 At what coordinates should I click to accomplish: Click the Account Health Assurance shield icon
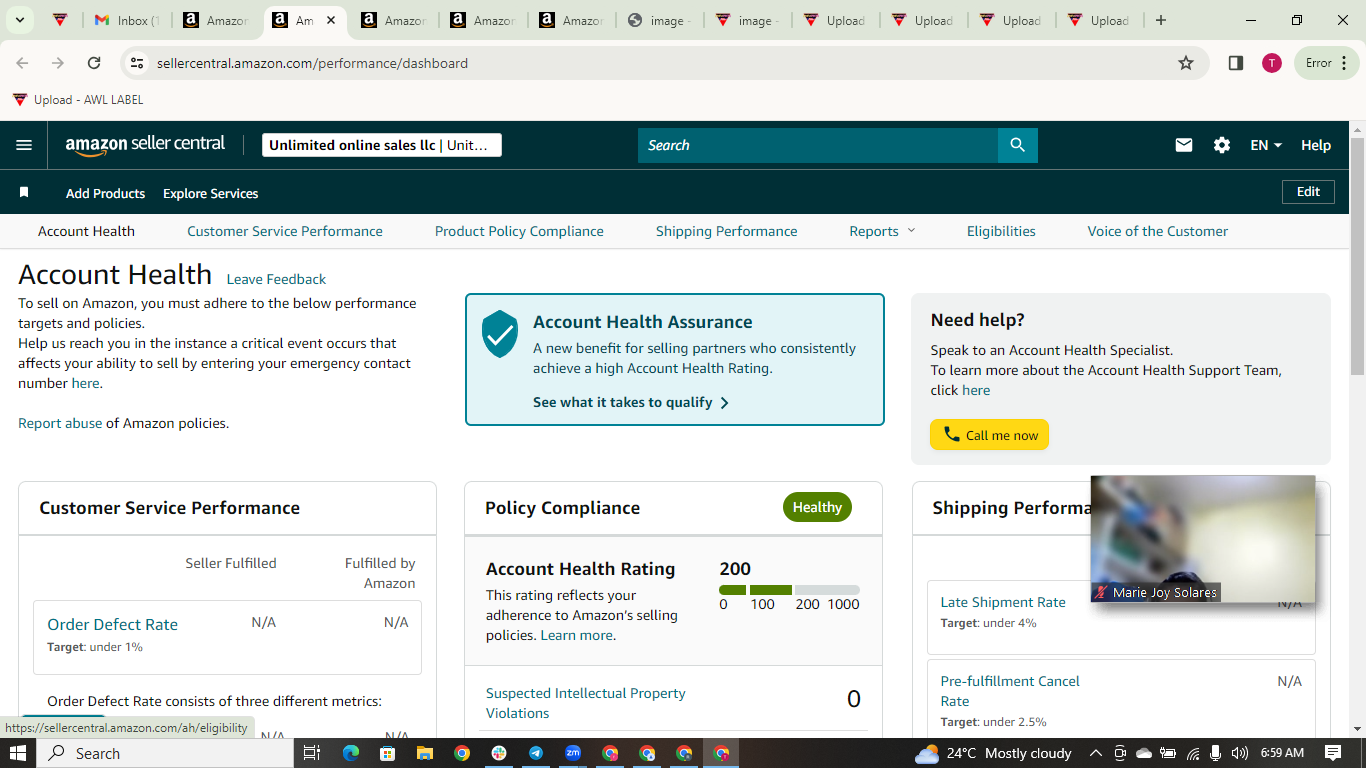(500, 334)
